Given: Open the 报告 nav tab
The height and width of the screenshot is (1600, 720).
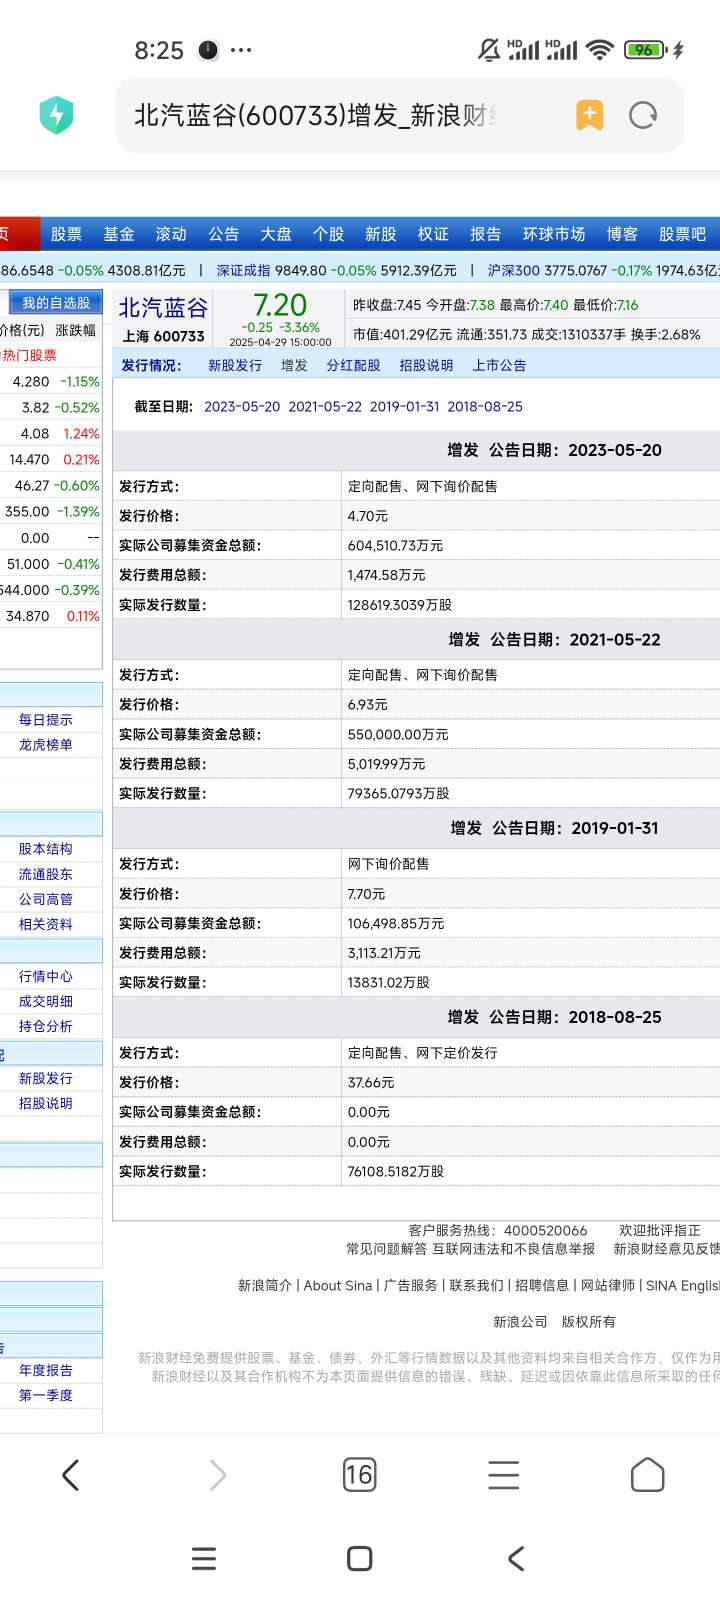Looking at the screenshot, I should click(x=485, y=234).
